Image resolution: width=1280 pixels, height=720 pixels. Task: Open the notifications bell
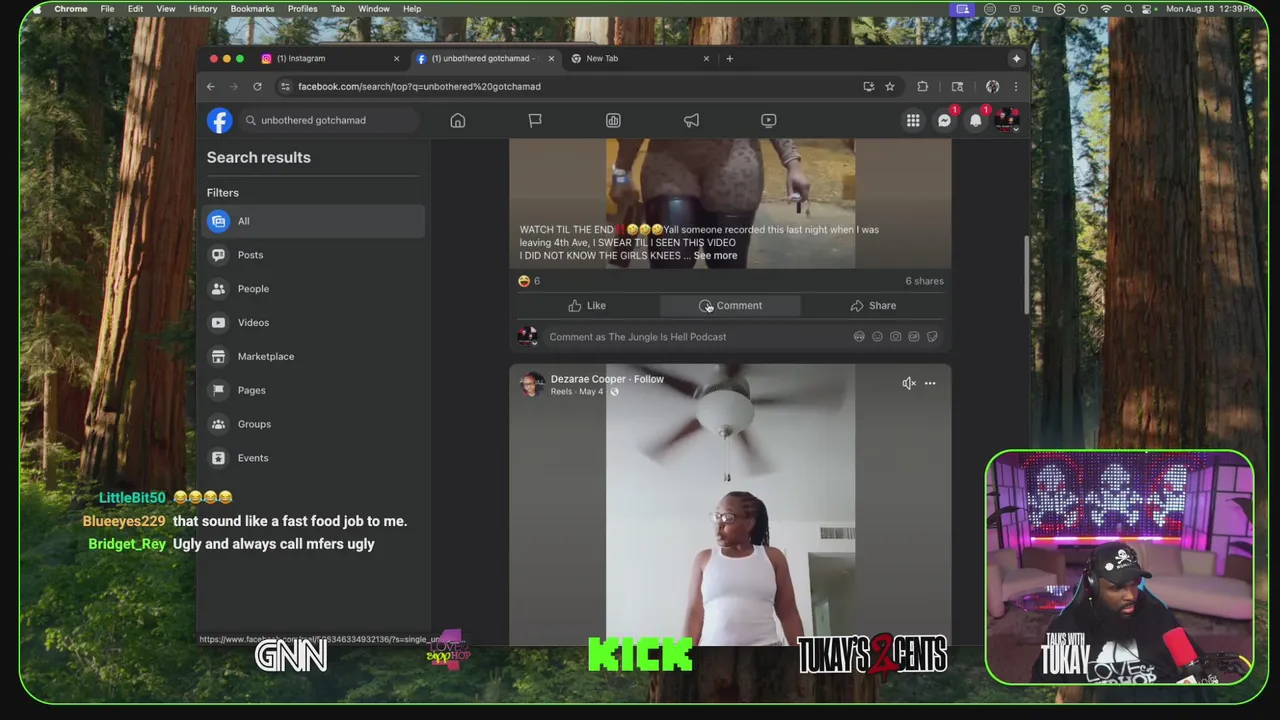pyautogui.click(x=976, y=121)
